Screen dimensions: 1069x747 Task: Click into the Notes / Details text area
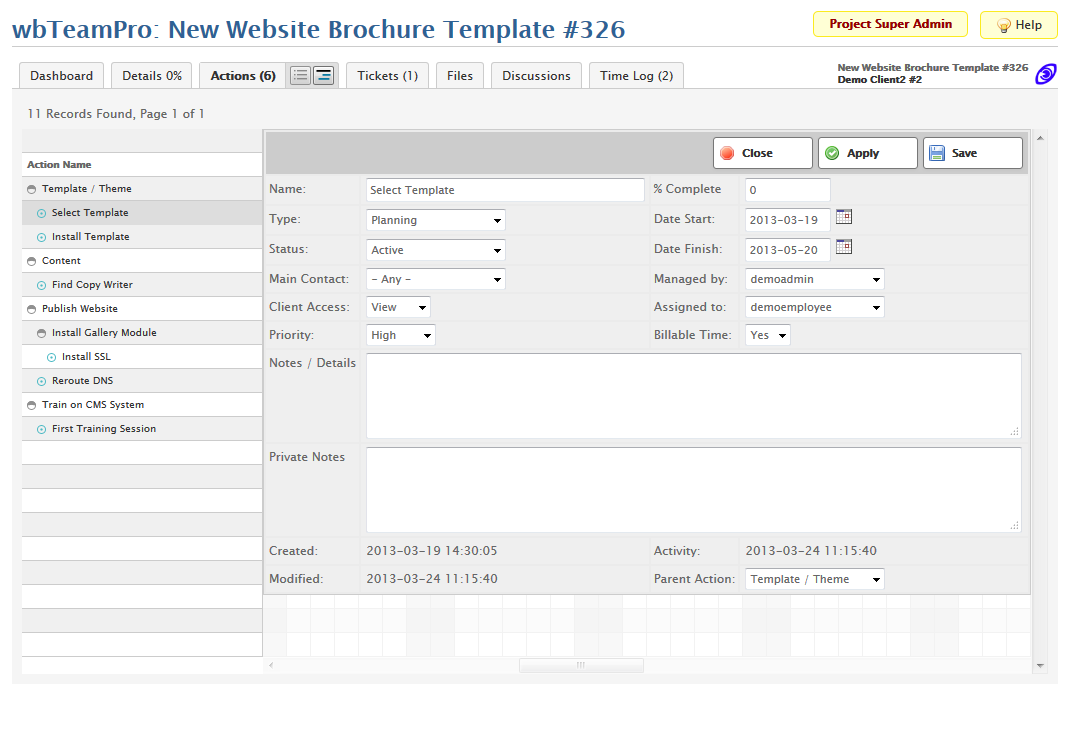[693, 395]
